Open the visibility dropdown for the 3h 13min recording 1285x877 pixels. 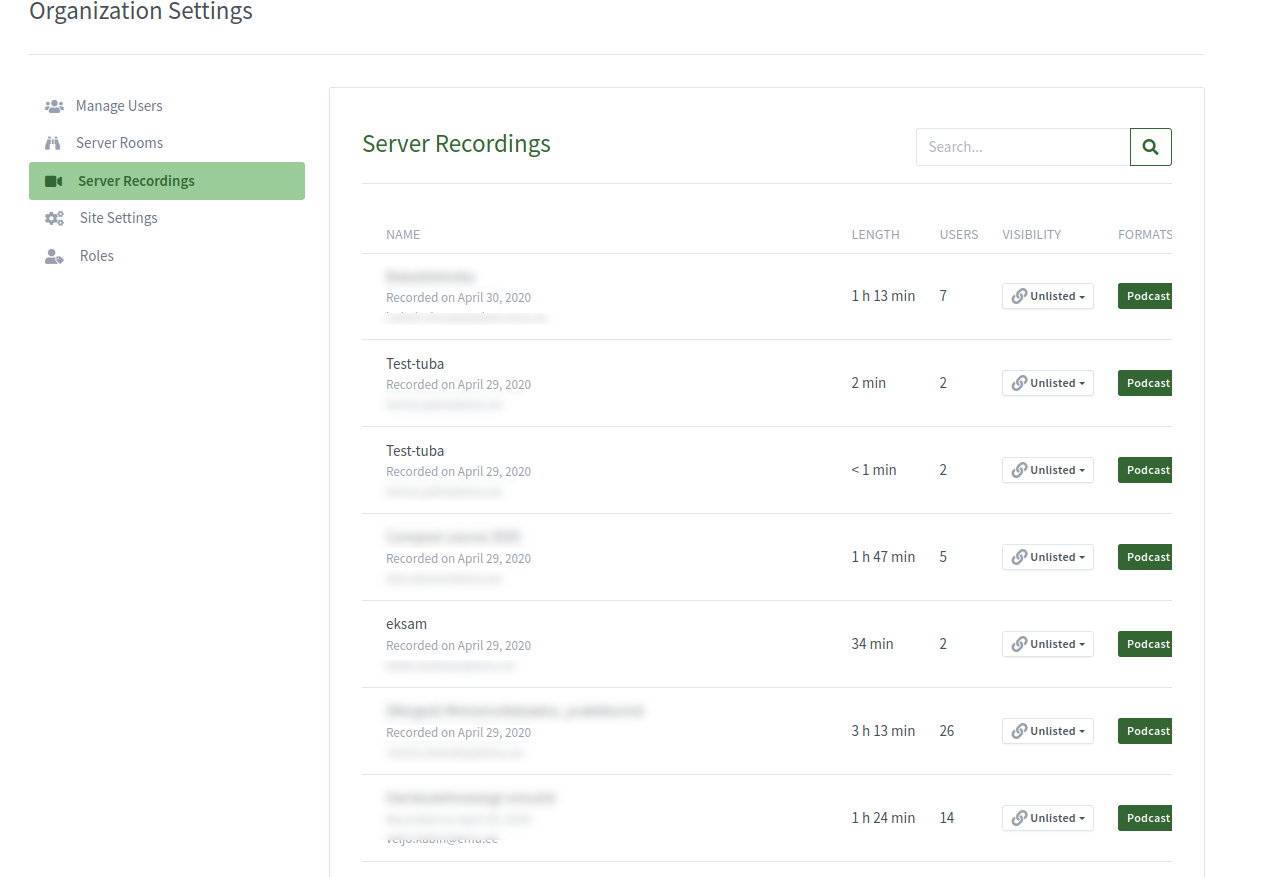coord(1047,731)
